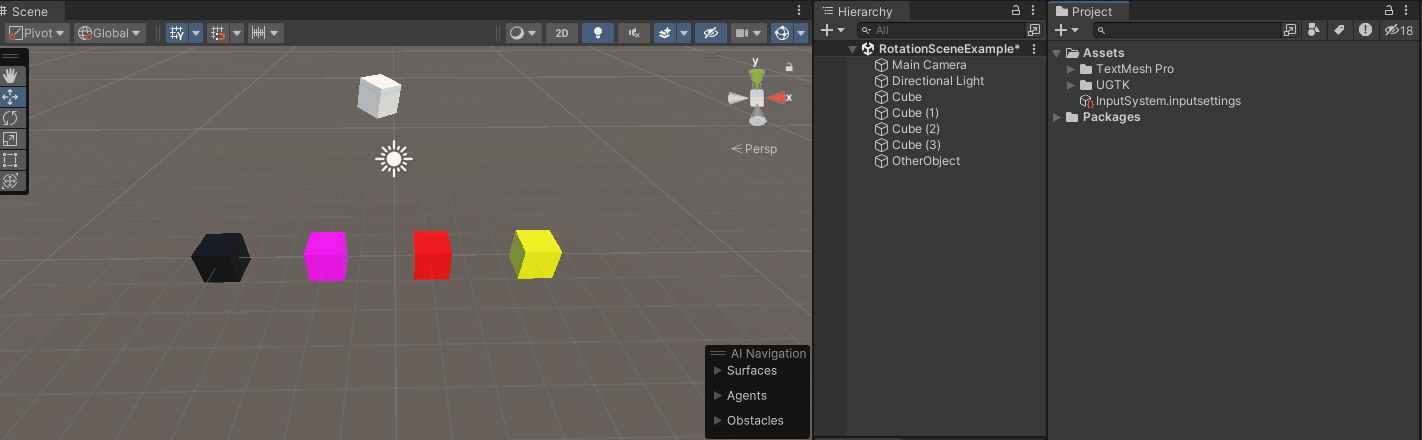Focus the Project search field
Image resolution: width=1422 pixels, height=440 pixels.
coord(1187,31)
